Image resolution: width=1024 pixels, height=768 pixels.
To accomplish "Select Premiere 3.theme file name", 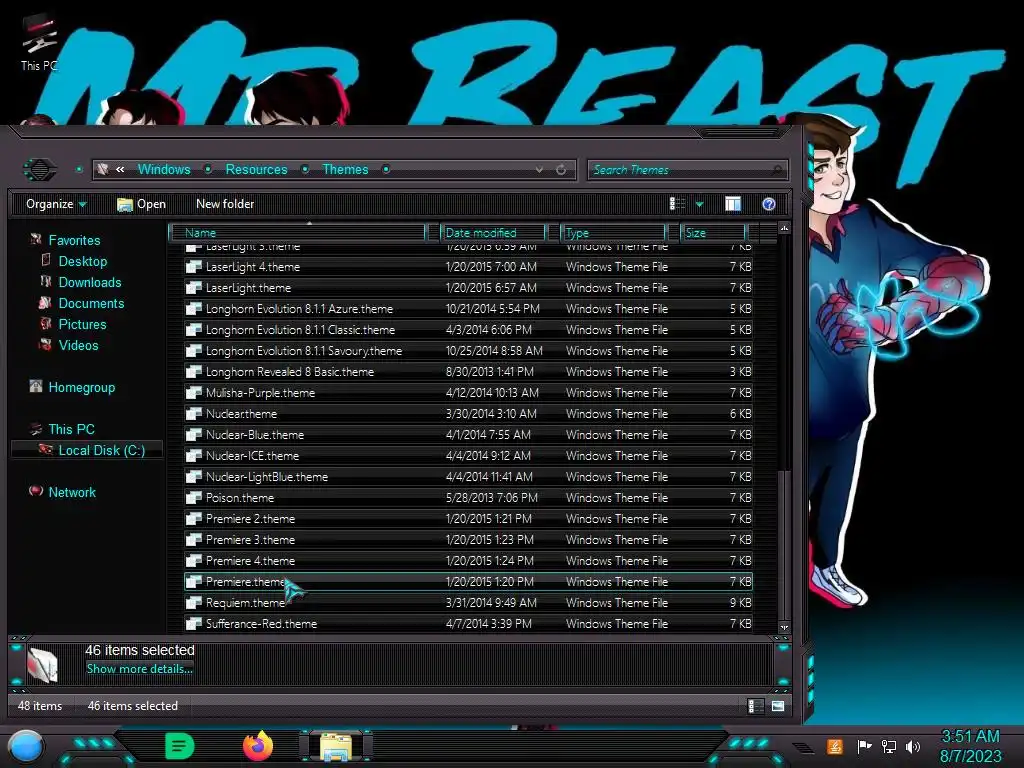I will (250, 539).
